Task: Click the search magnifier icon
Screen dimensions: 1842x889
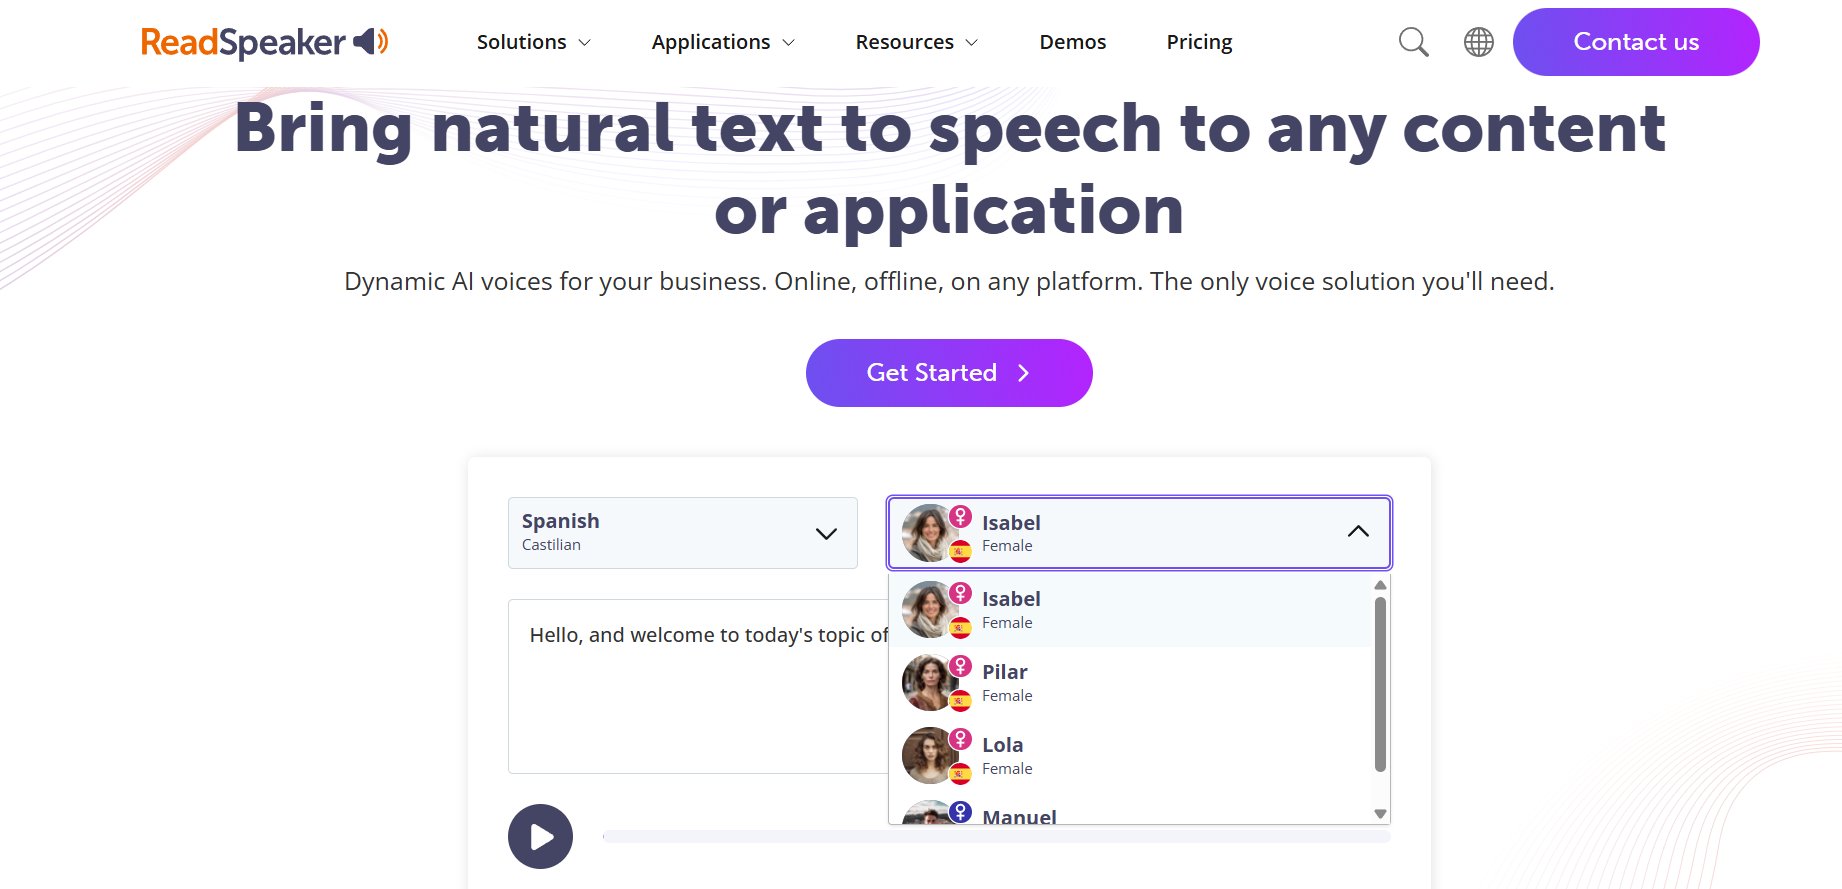Action: [1413, 42]
